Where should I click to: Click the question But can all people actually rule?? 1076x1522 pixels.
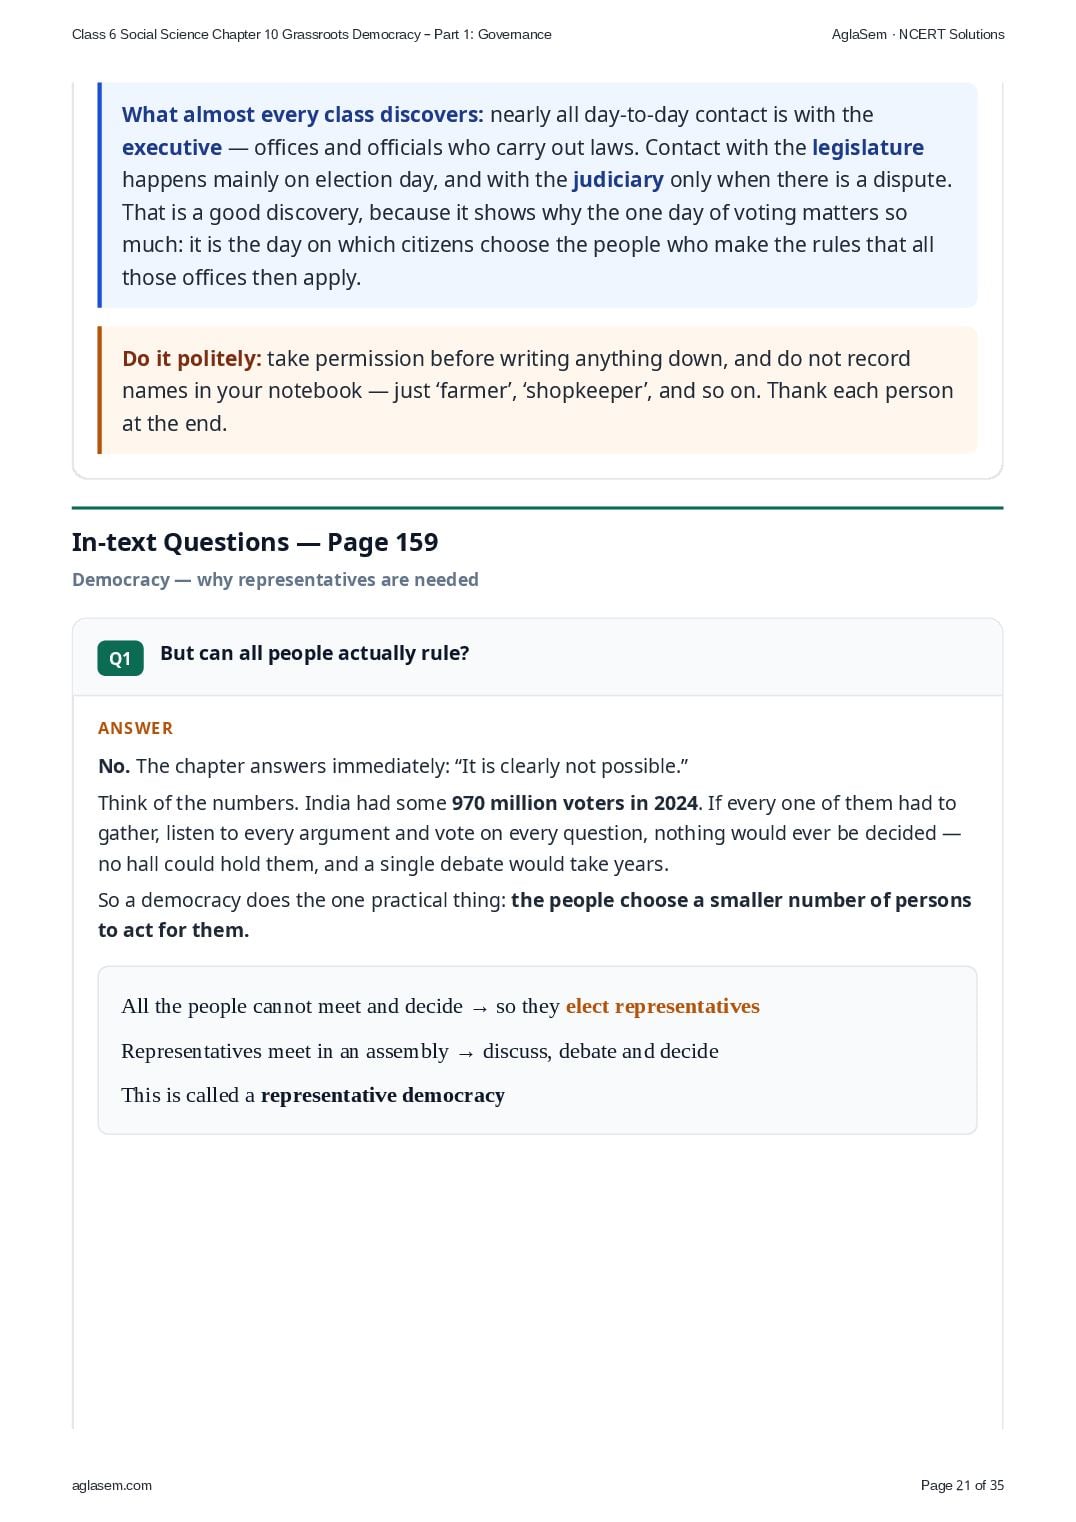pyautogui.click(x=315, y=653)
